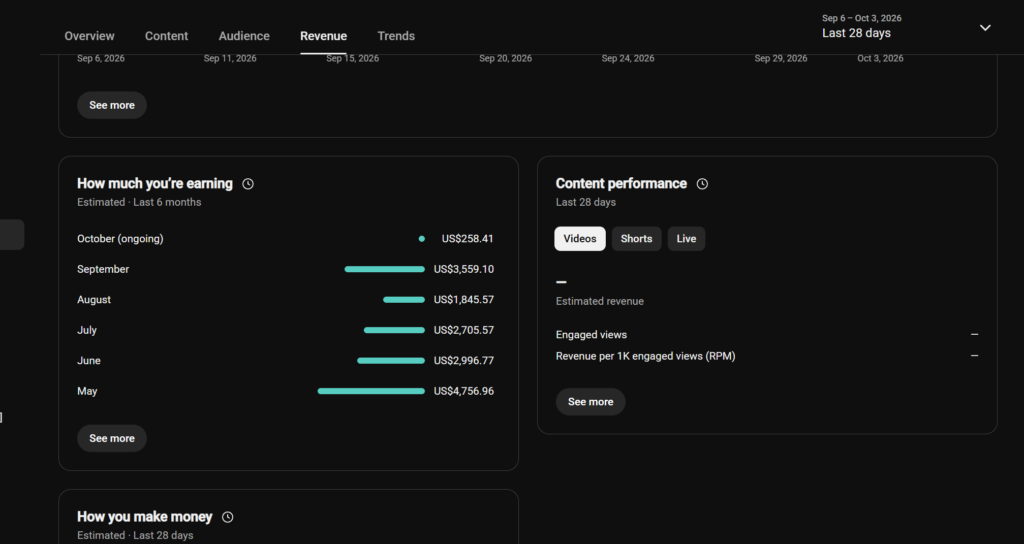1024x544 pixels.
Task: Click the US$1,845.57 August amount
Action: click(464, 300)
